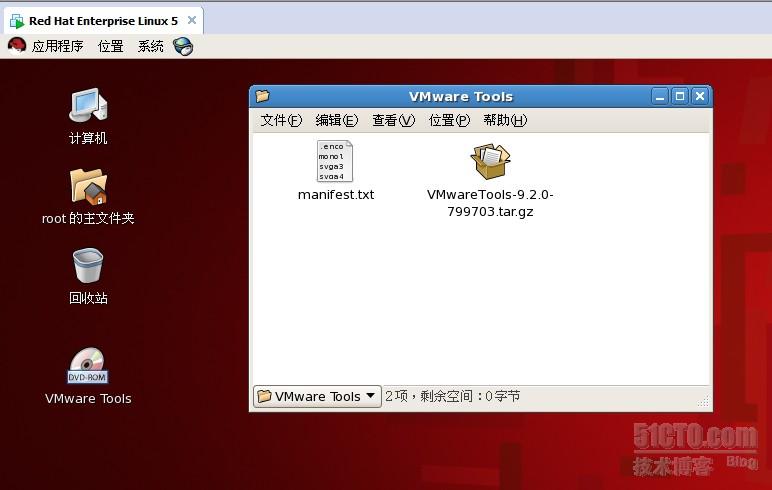This screenshot has width=772, height=490.
Task: Open the 帮助(H) menu
Action: [x=505, y=120]
